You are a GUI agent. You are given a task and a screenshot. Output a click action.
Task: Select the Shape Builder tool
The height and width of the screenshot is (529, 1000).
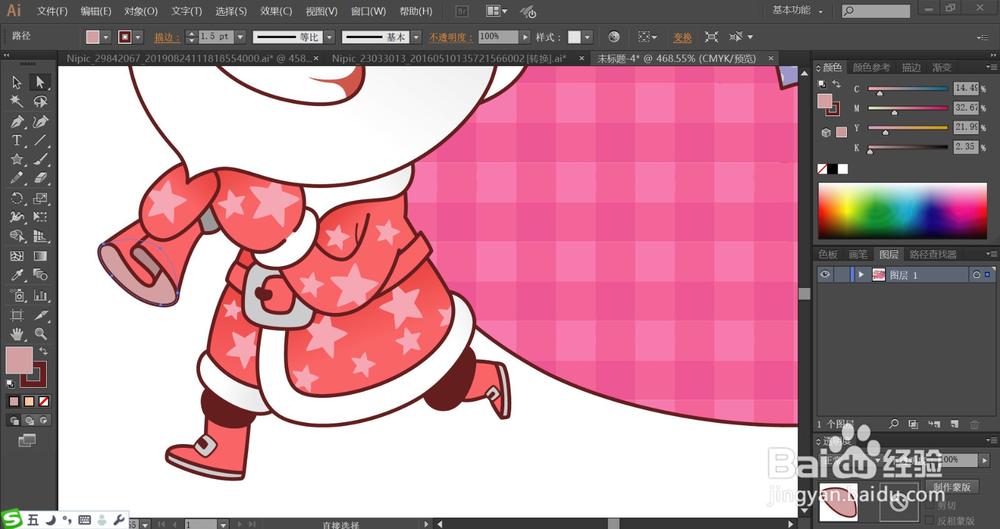(x=17, y=237)
